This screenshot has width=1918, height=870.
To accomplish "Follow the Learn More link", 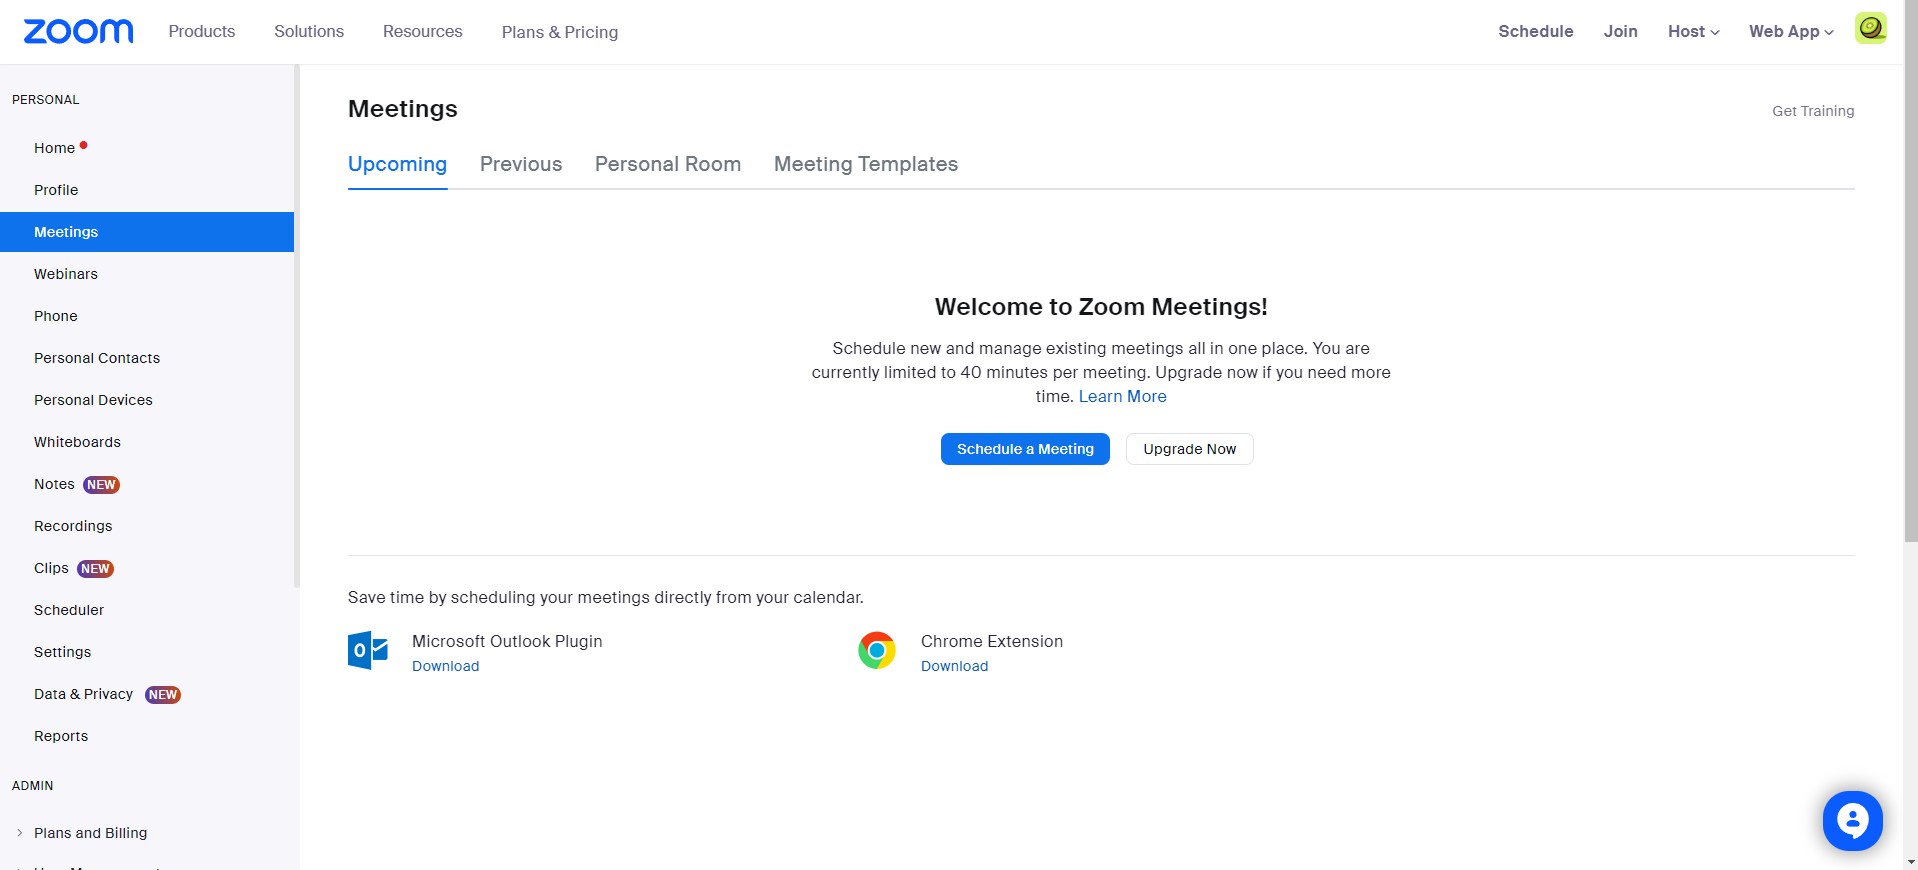I will (x=1122, y=397).
